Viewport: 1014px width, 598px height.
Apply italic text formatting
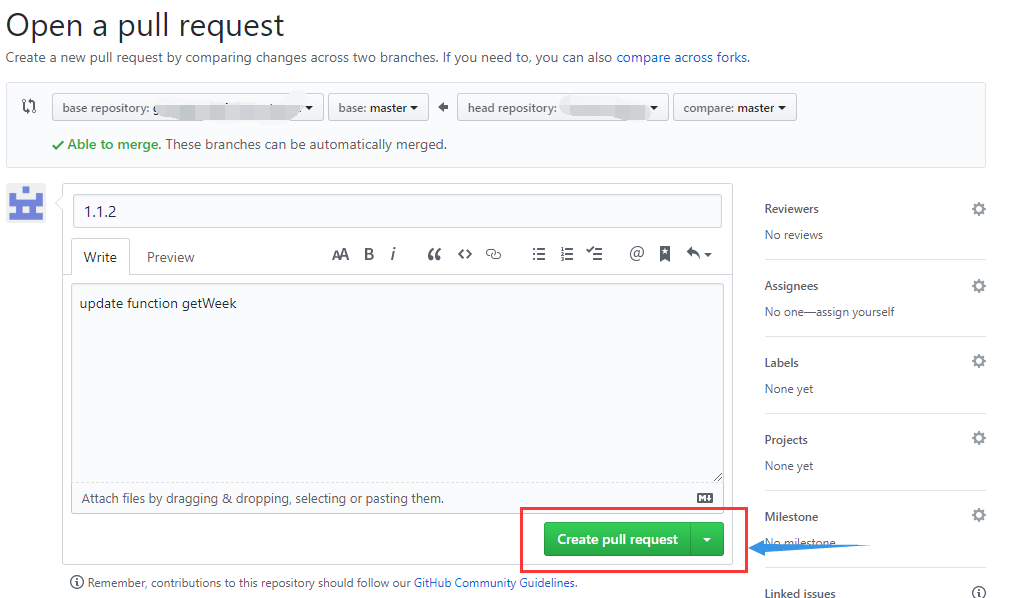393,255
